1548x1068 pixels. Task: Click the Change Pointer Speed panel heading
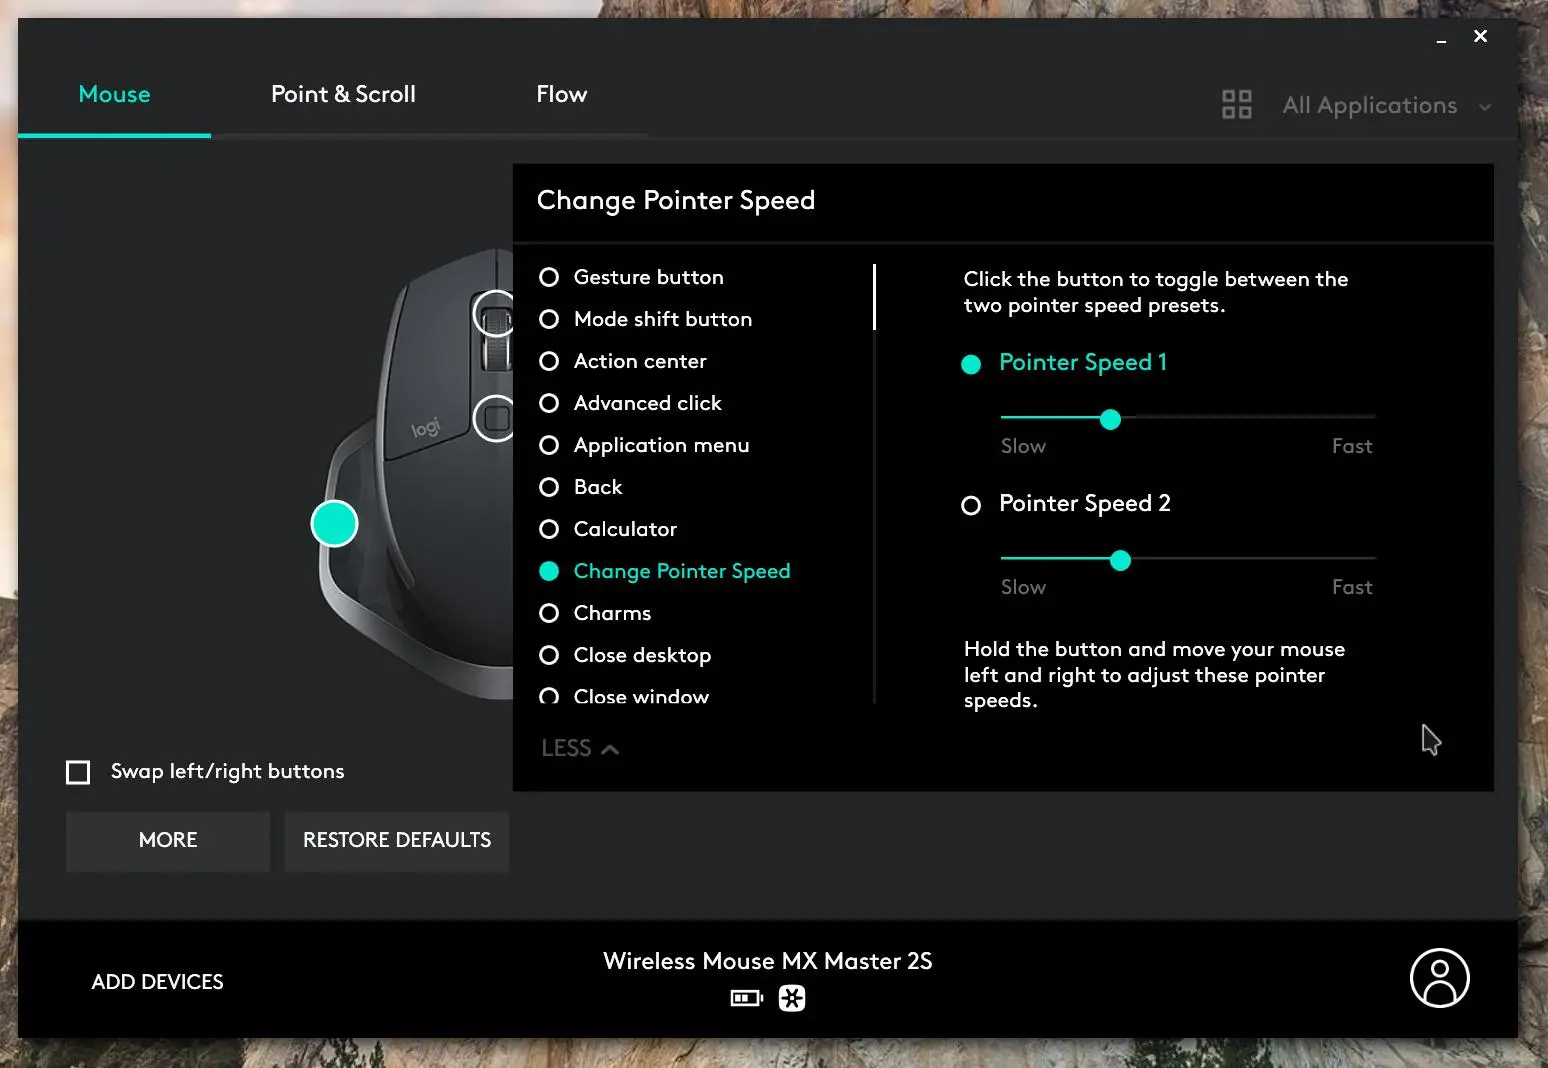click(676, 201)
